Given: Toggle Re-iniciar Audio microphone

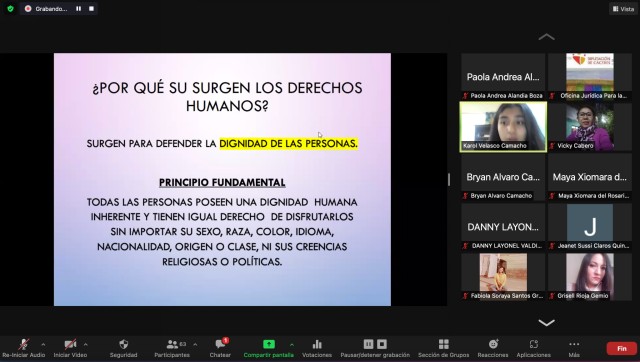Looking at the screenshot, I should click(x=24, y=344).
